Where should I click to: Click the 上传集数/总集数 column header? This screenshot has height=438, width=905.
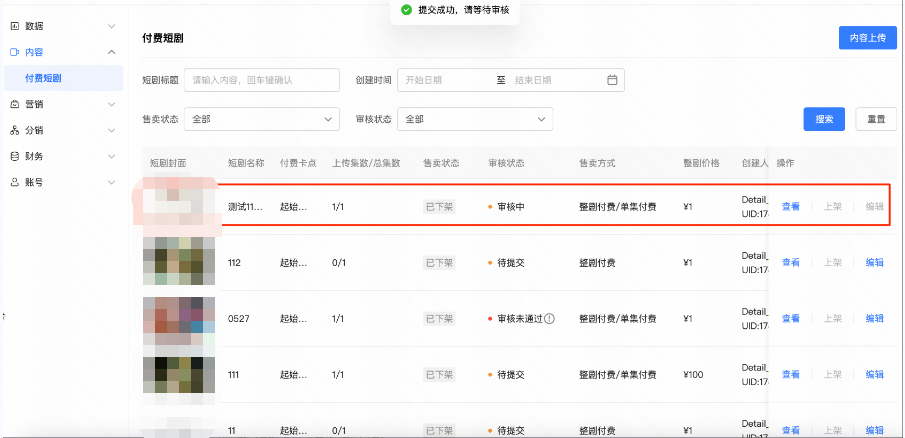pos(366,163)
